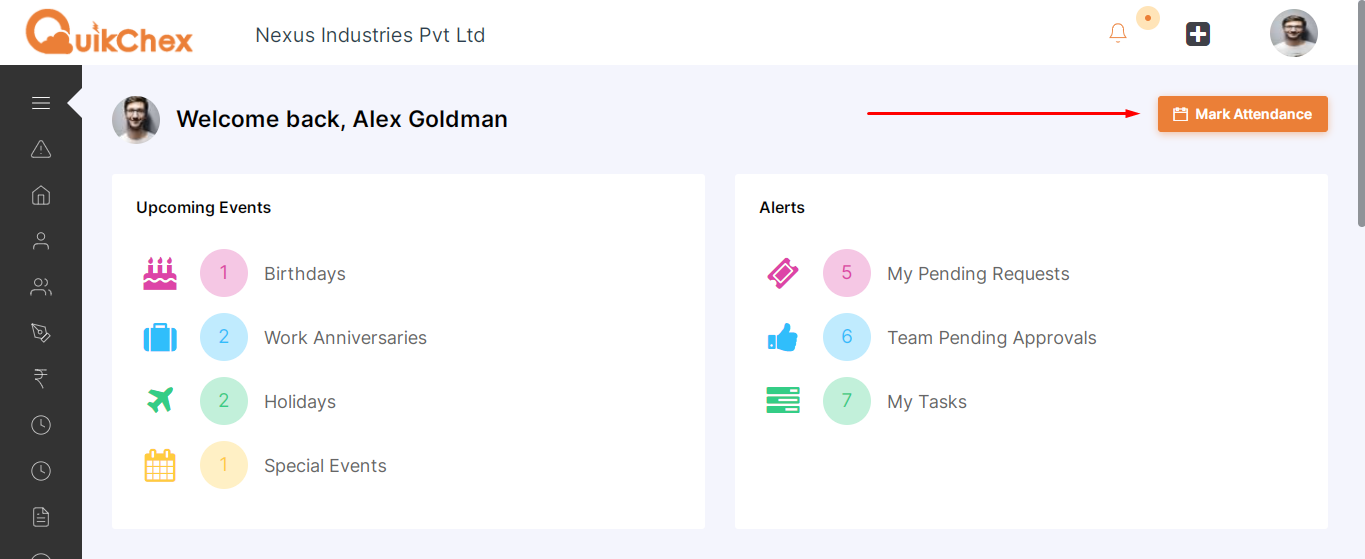
Task: Select the pen tool sidebar icon
Action: (x=41, y=333)
